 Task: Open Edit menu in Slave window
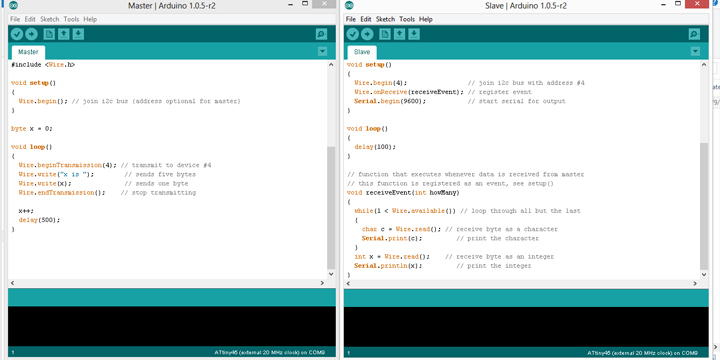coord(366,19)
